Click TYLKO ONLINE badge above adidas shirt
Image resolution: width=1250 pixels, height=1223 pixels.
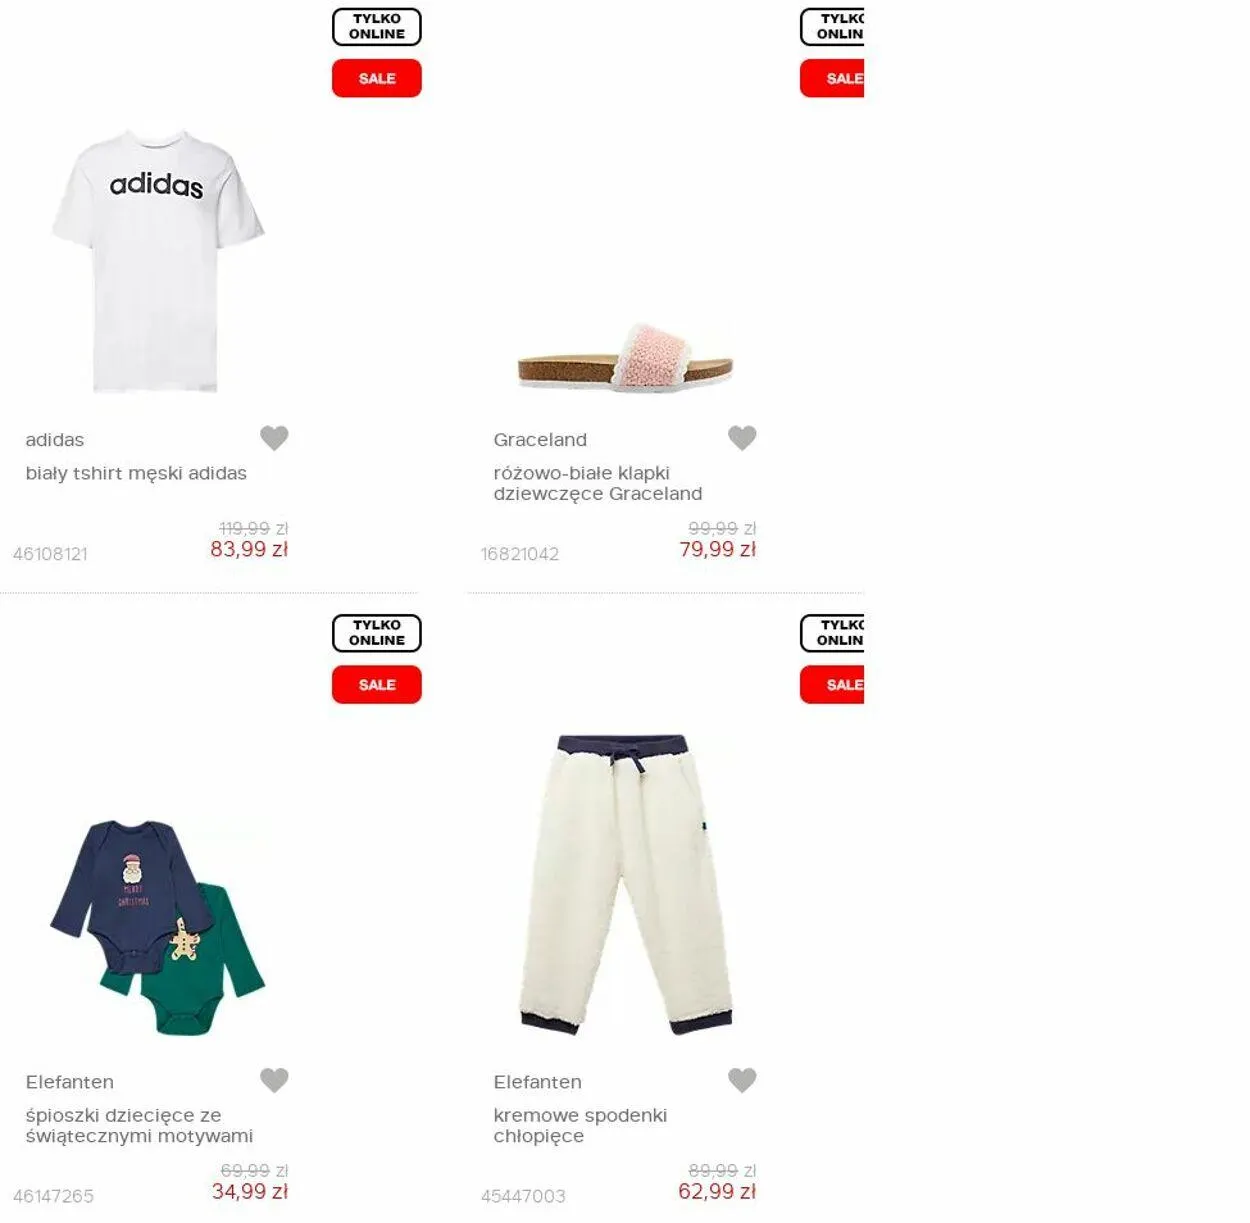[x=377, y=27]
